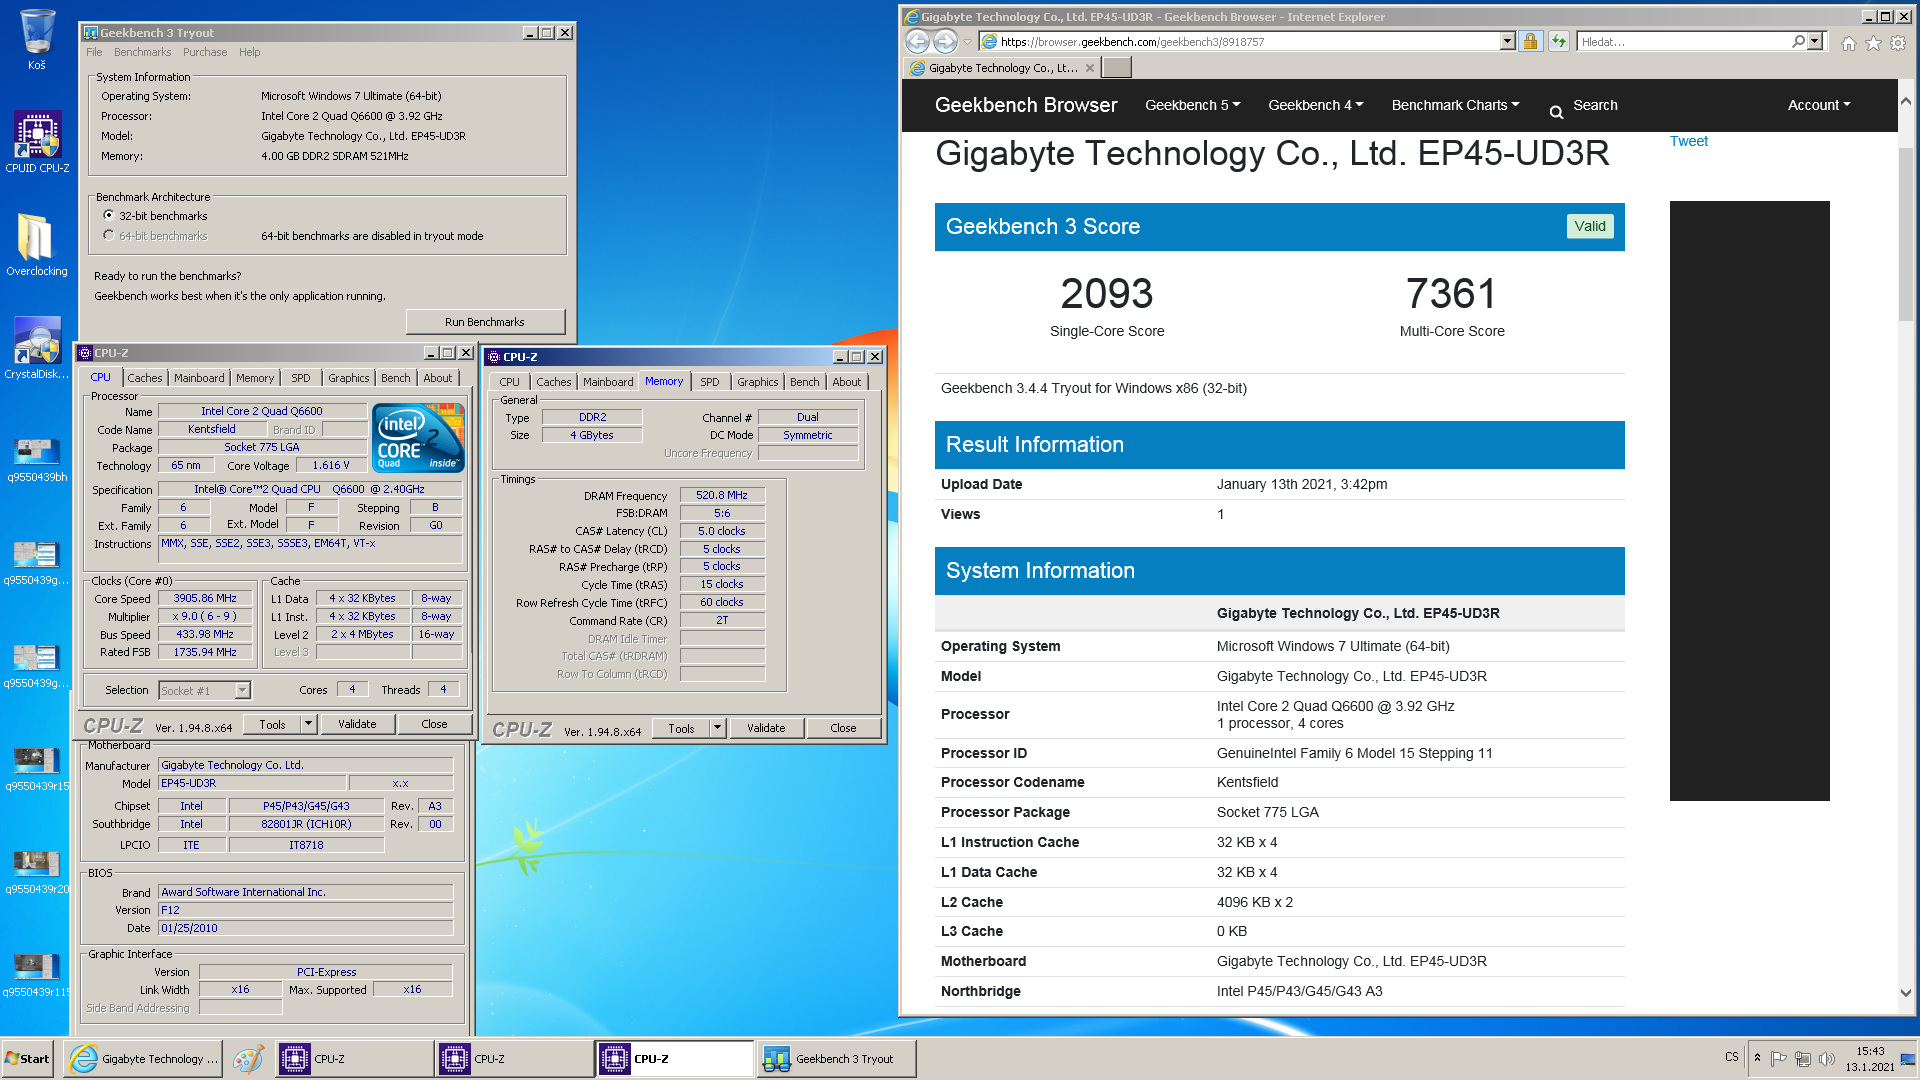Switch to the Bench tab in the left CPU-Z window
The image size is (1920, 1080).
[395, 378]
